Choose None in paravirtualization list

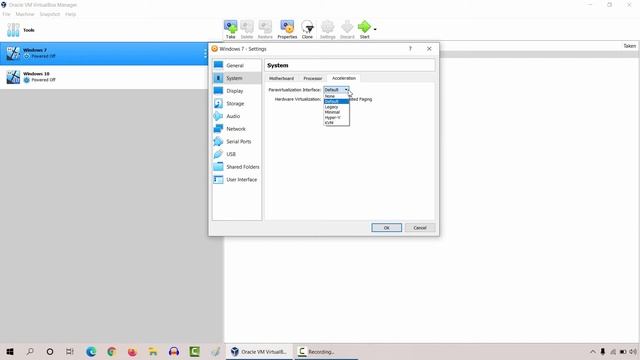336,96
